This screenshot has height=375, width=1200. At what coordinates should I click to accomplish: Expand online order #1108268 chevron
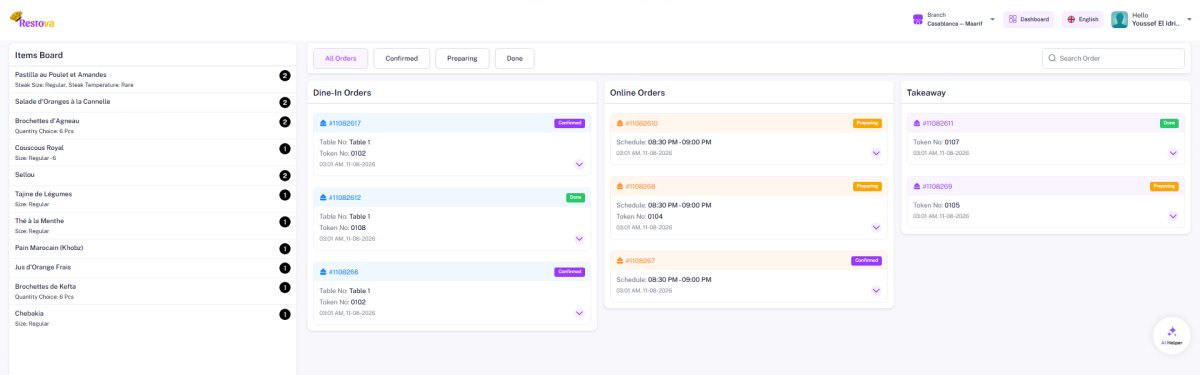[876, 227]
